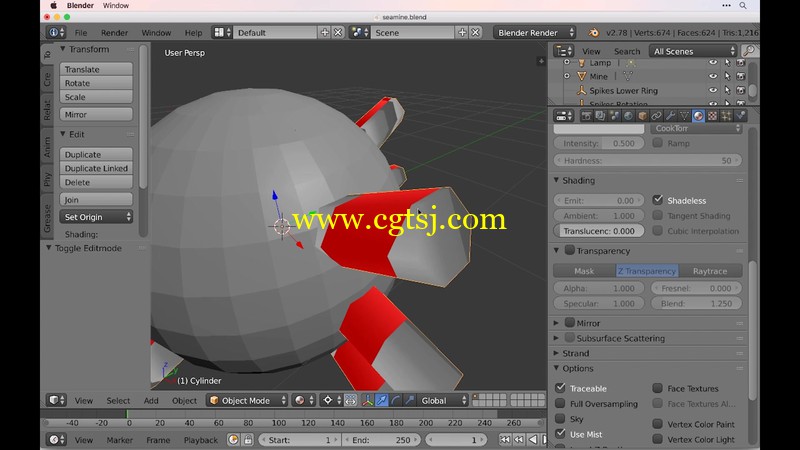Open the Object properties cube icon
The width and height of the screenshot is (800, 450).
point(642,116)
